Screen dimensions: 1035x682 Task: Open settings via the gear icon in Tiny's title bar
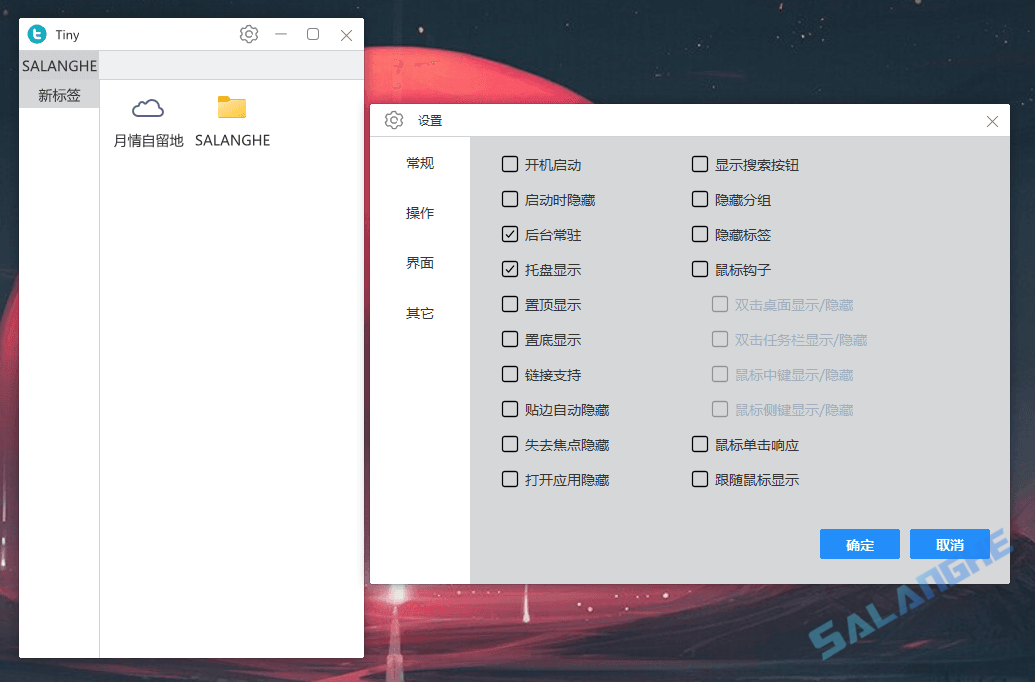[248, 34]
